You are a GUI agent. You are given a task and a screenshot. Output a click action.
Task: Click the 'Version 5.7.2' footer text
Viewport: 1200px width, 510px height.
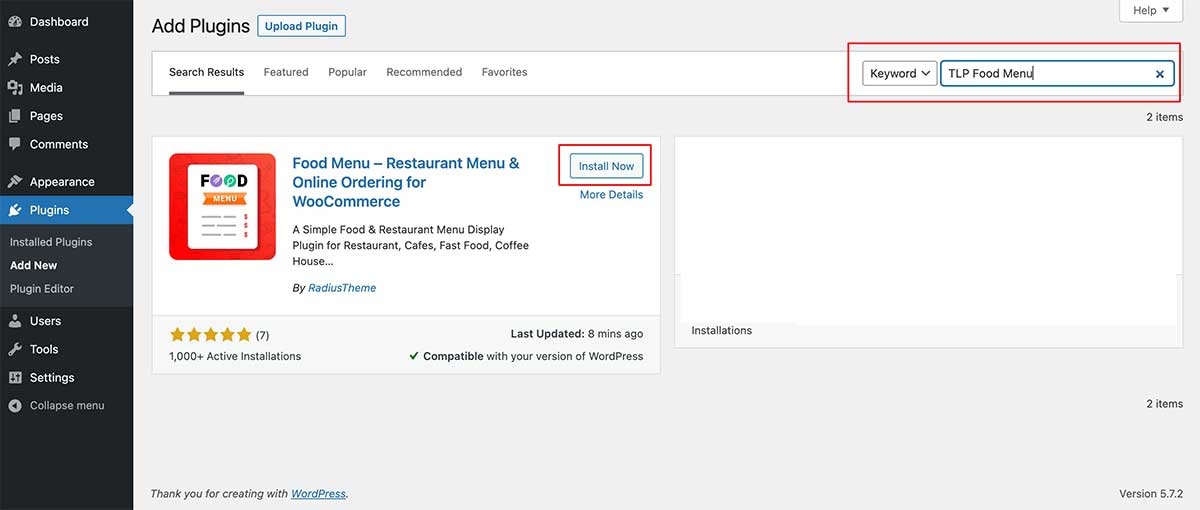(1151, 494)
